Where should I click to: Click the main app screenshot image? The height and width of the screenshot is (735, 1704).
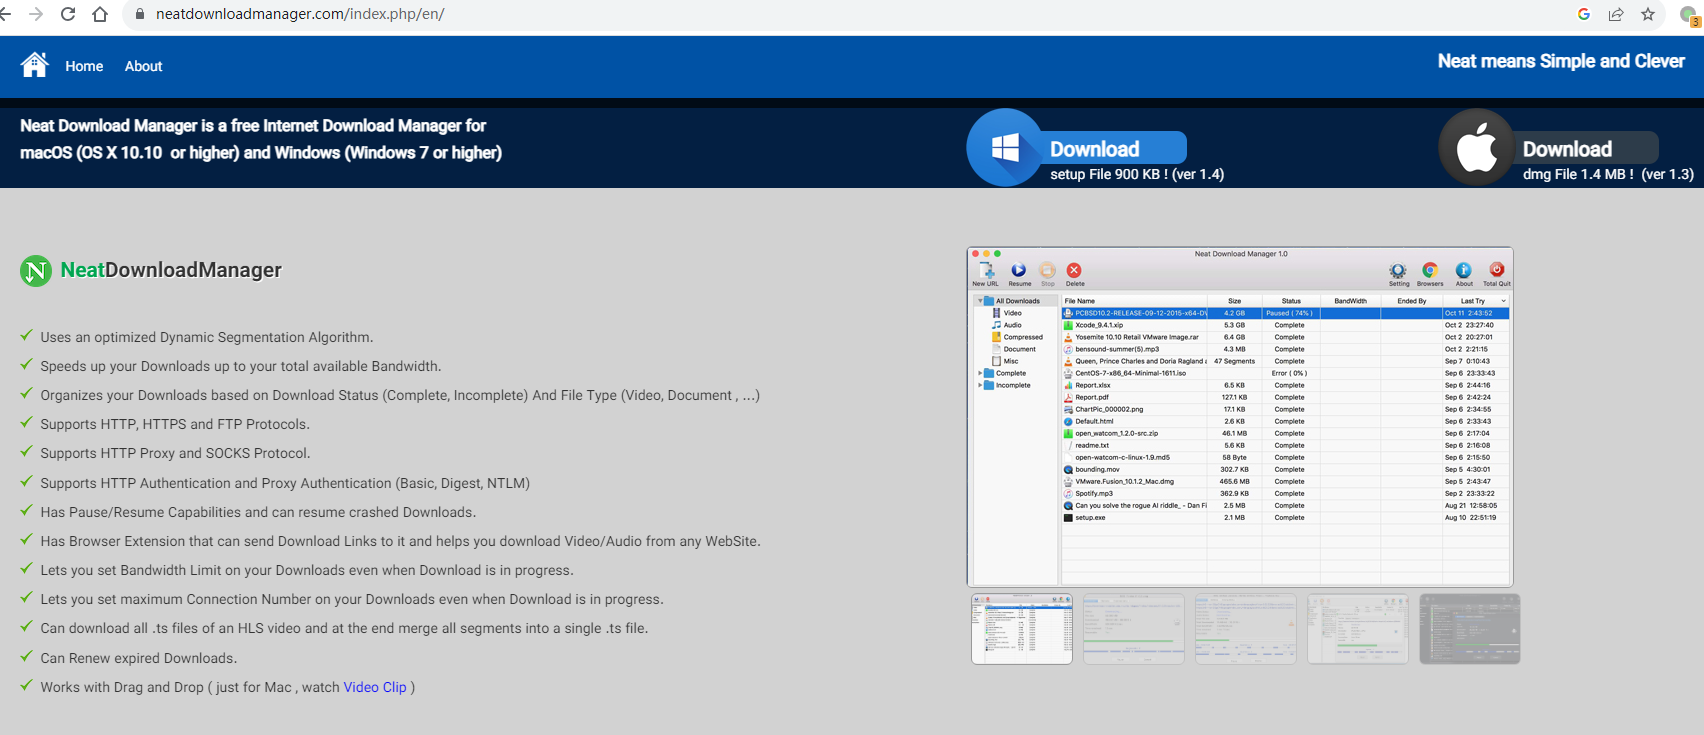pyautogui.click(x=1240, y=417)
